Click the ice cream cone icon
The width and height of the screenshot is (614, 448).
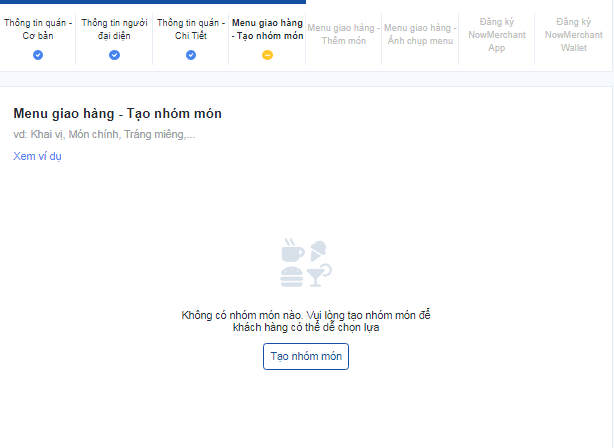(318, 251)
